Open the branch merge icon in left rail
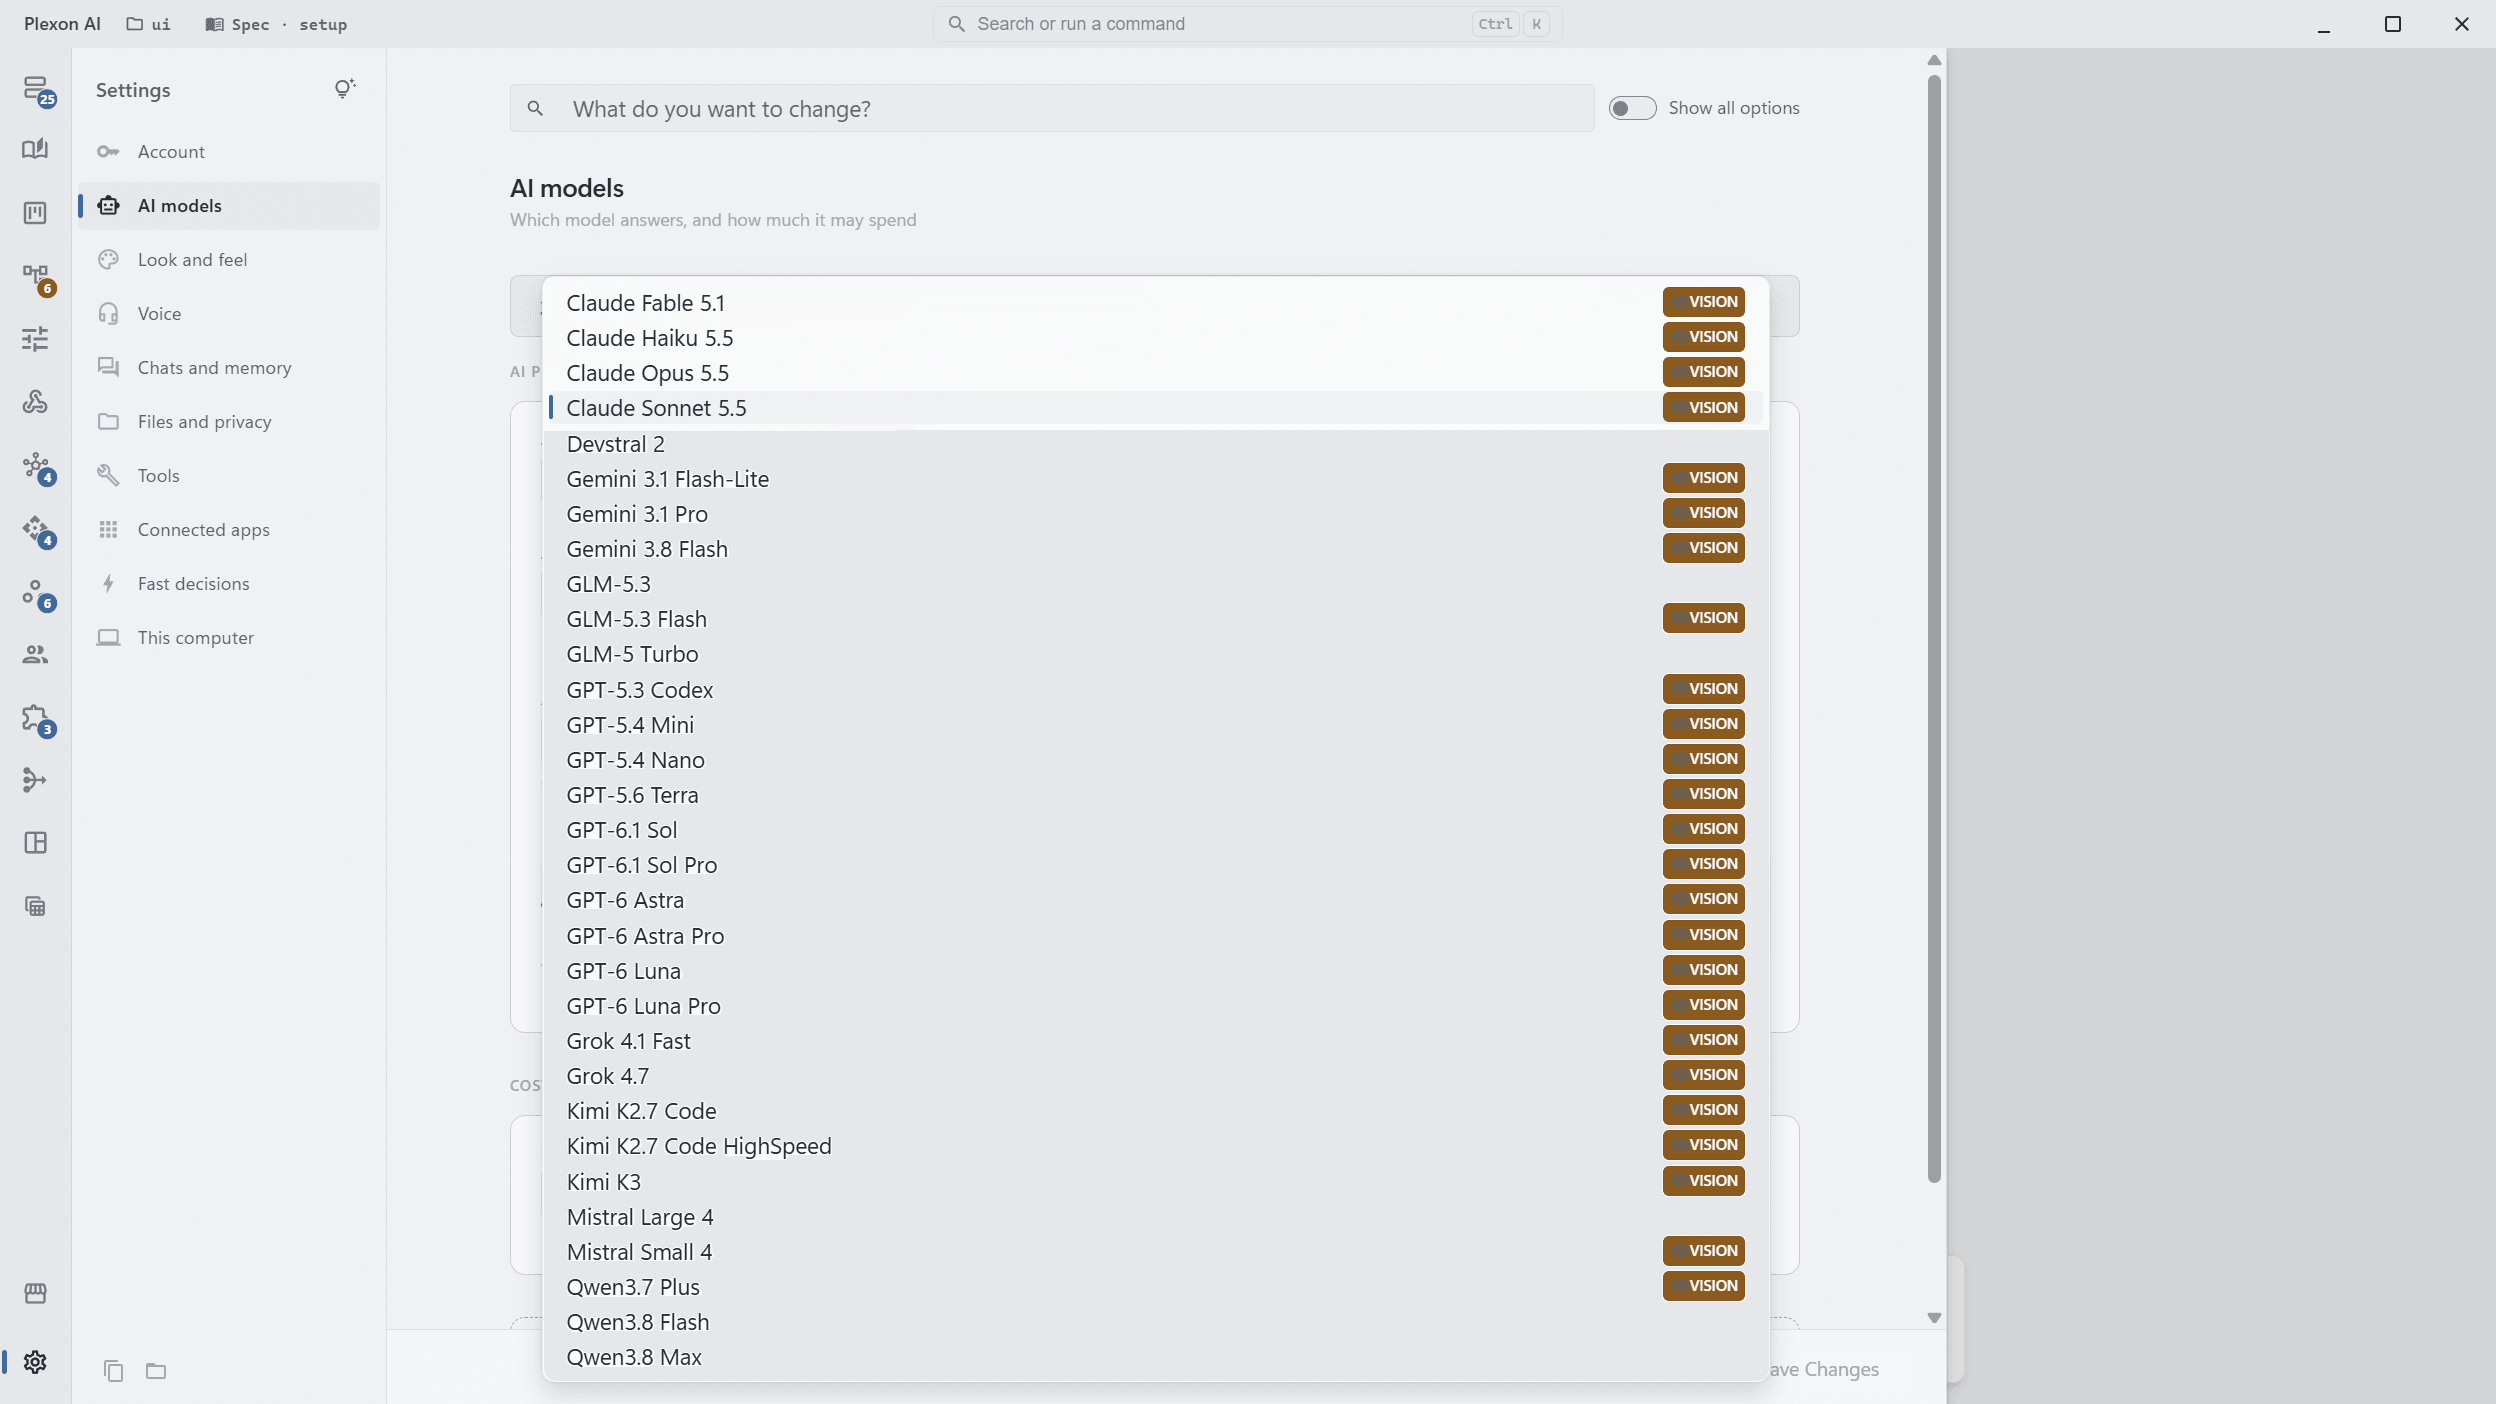Viewport: 2496px width, 1404px height. pos(35,780)
